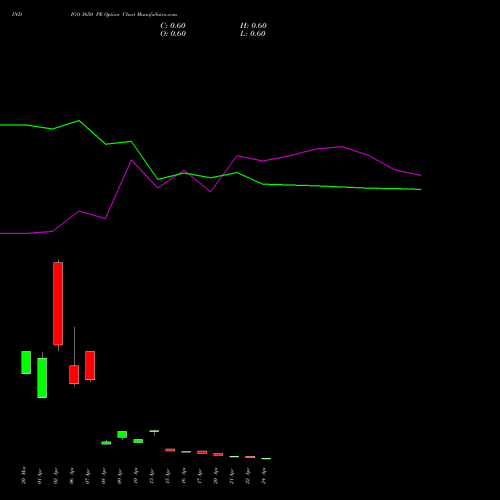Screen dimensions: 500x500
Task: Click the 'C: 0.60' close value
Action: click(x=173, y=26)
